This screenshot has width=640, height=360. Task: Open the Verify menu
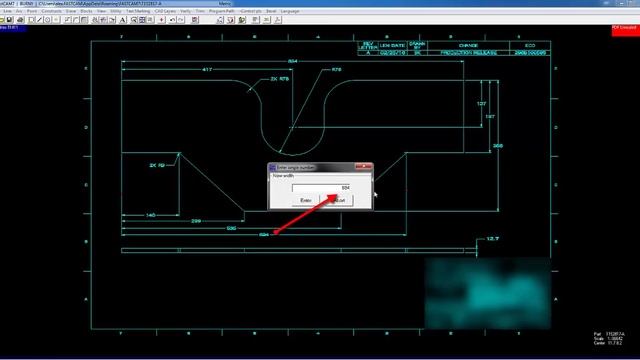coord(185,11)
